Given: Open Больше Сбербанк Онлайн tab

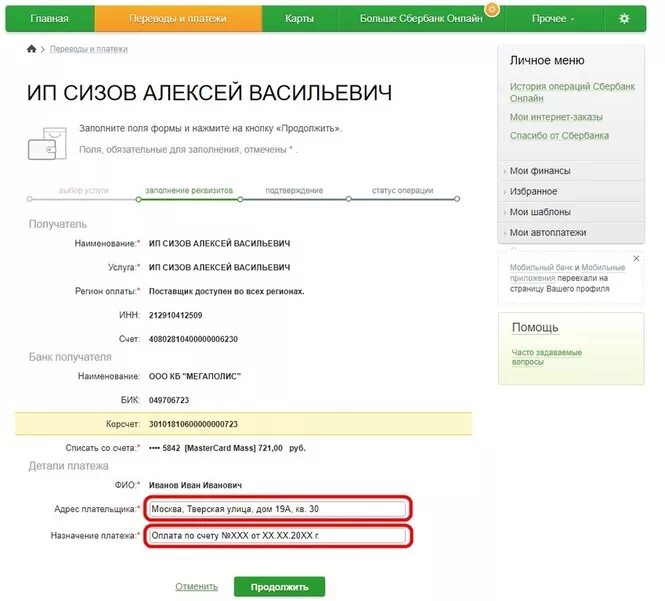Looking at the screenshot, I should pos(421,19).
